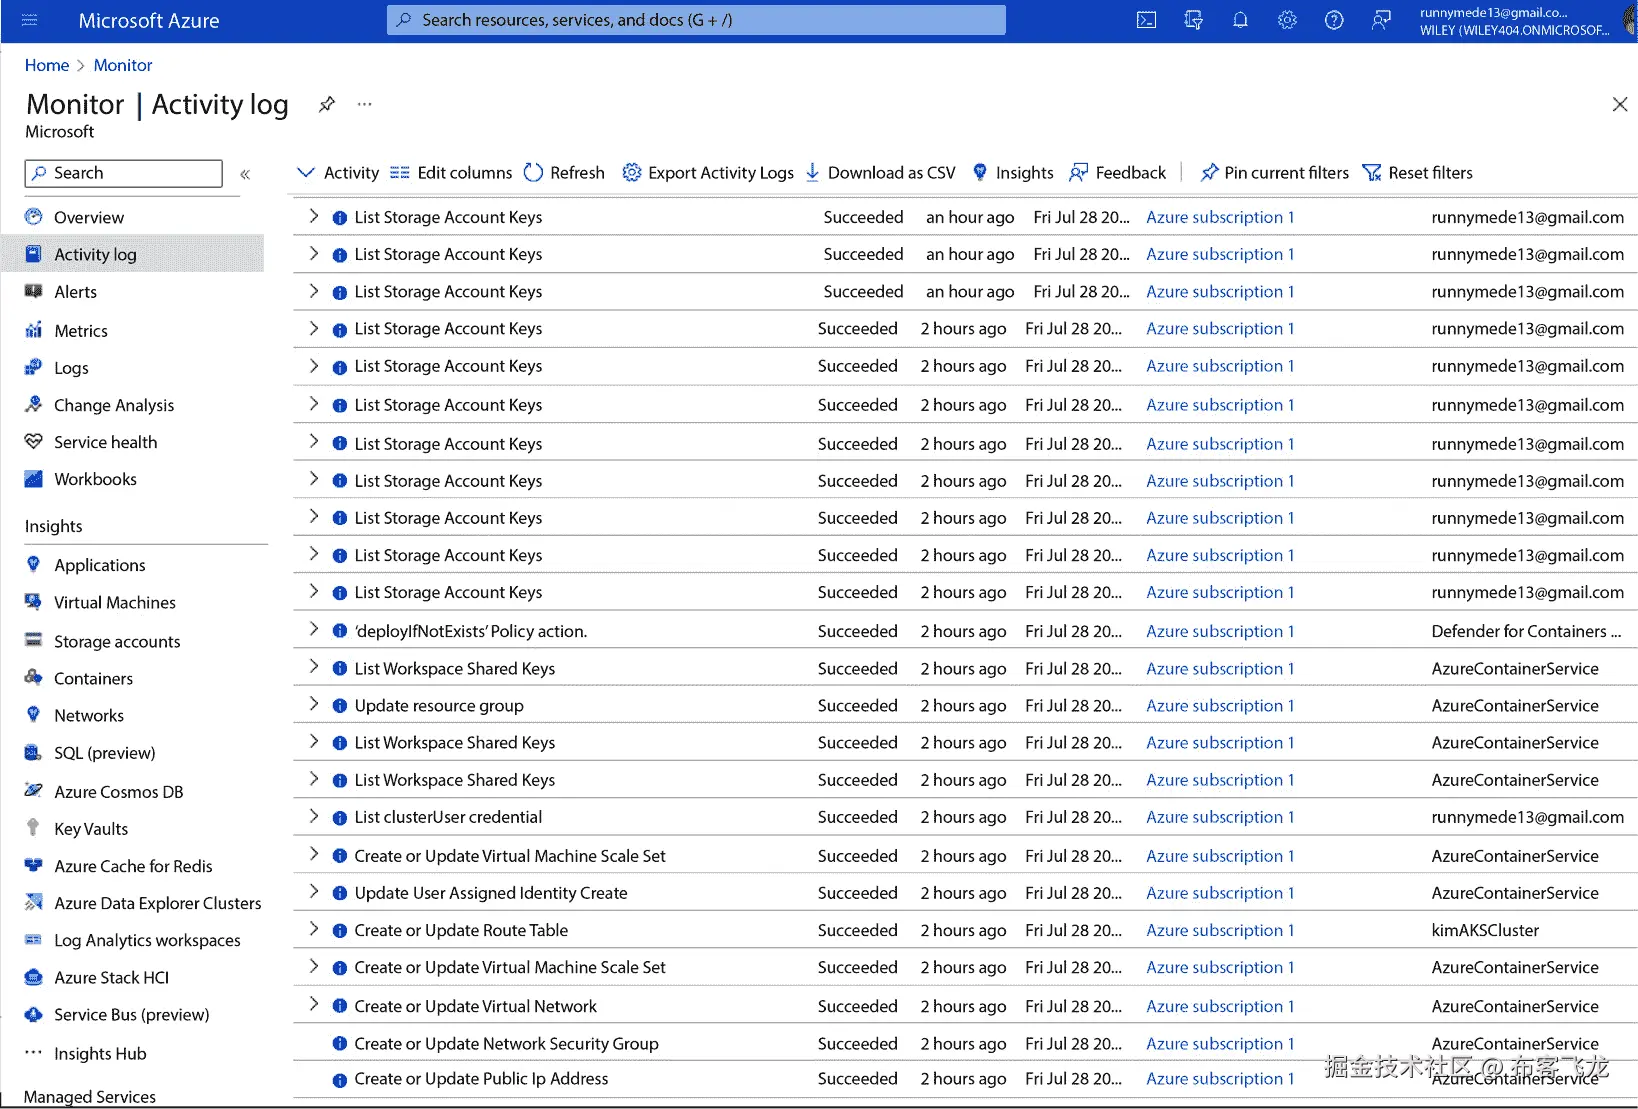Select Alerts in the Monitor sidebar
This screenshot has width=1638, height=1109.
[75, 291]
